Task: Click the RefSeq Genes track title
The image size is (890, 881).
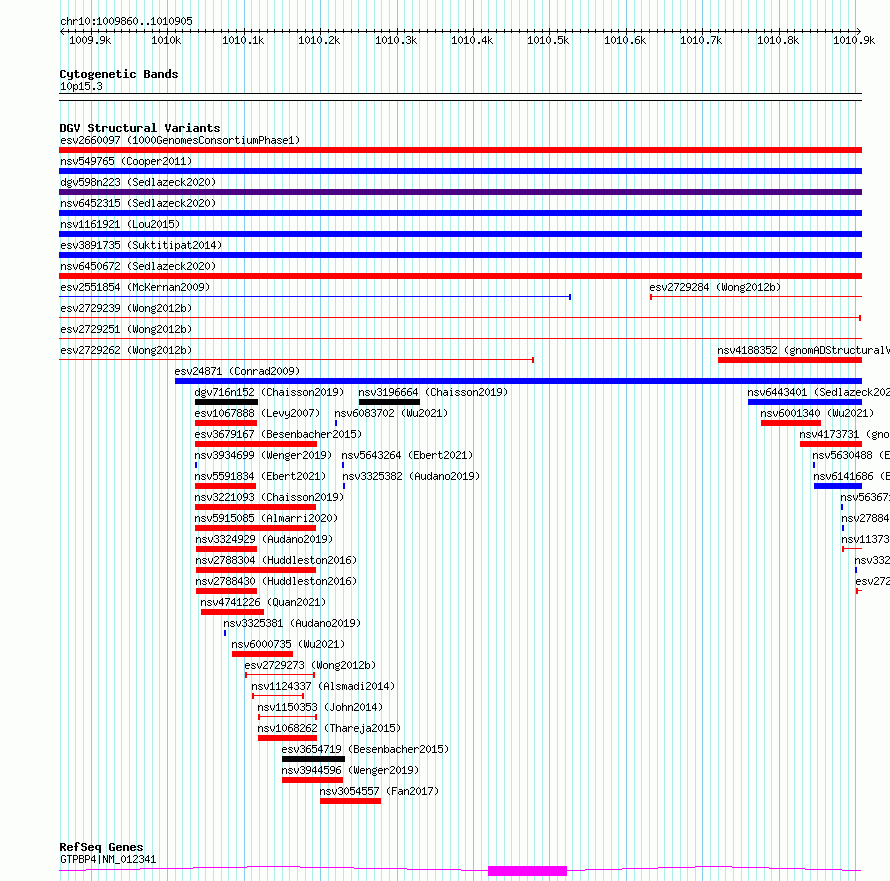Action: [101, 847]
